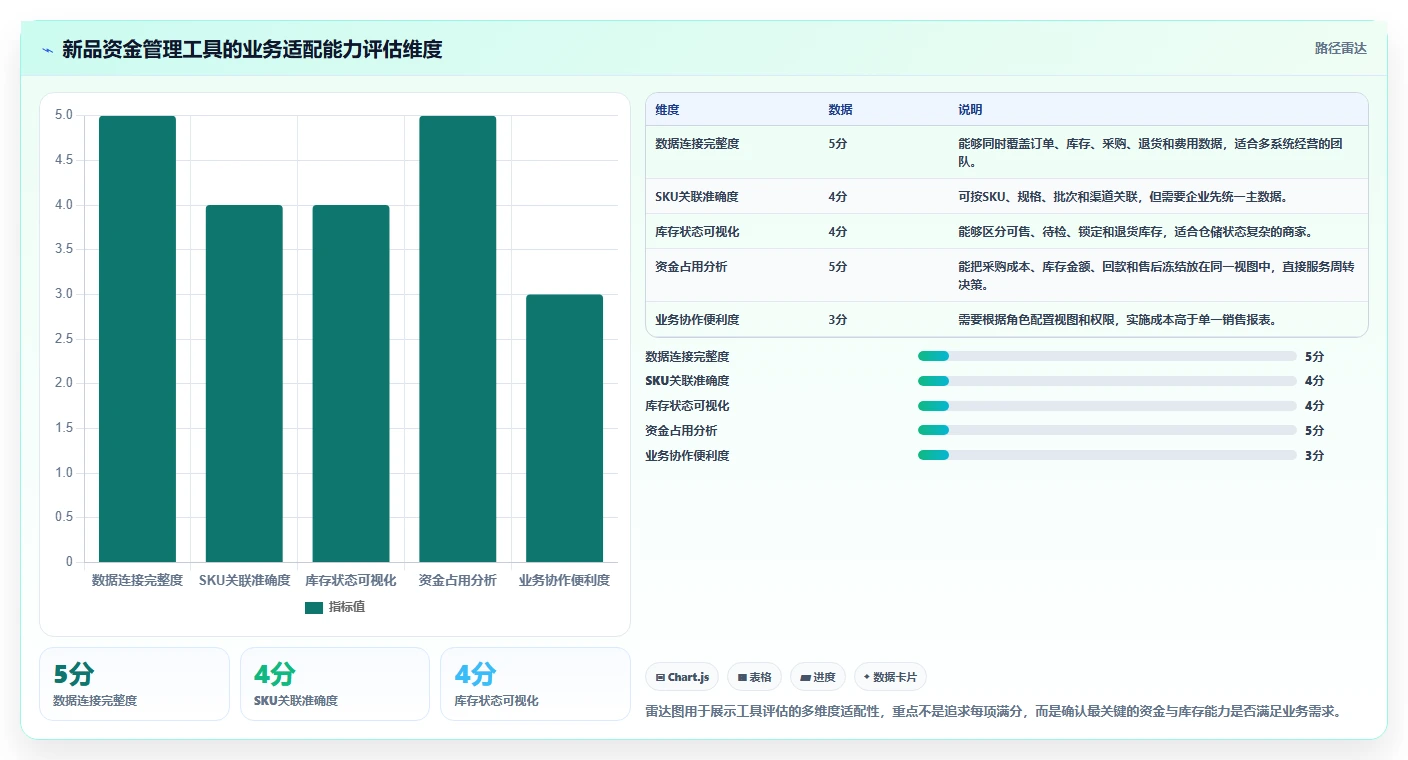Image resolution: width=1408 pixels, height=760 pixels.
Task: Select the 库存状态可视化 table row name
Action: click(x=697, y=232)
